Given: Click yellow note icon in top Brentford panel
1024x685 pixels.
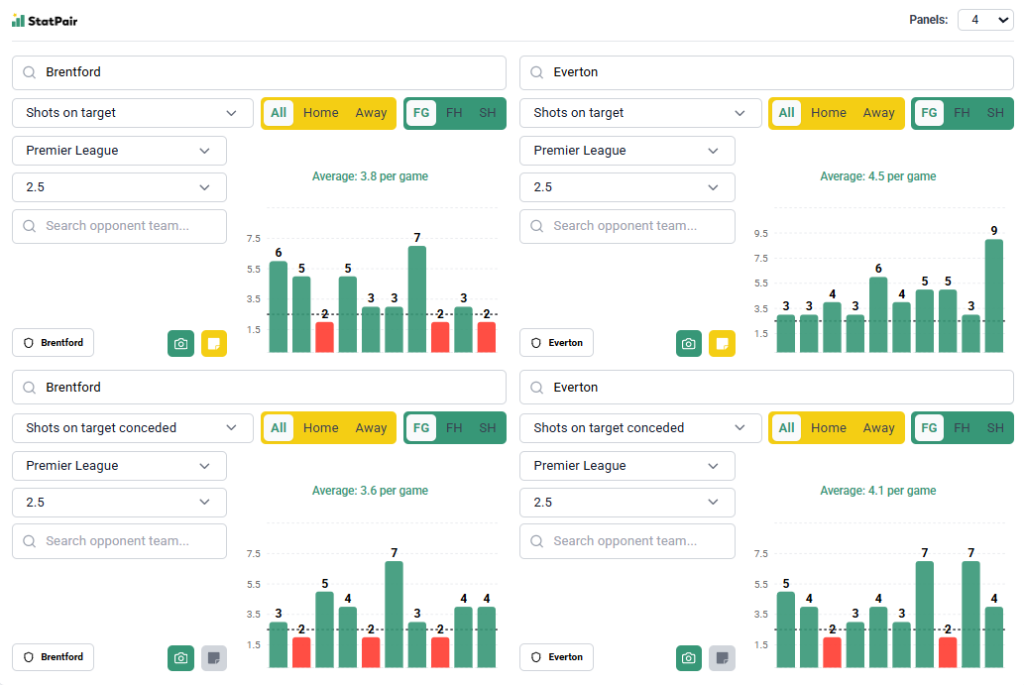Looking at the screenshot, I should 214,343.
